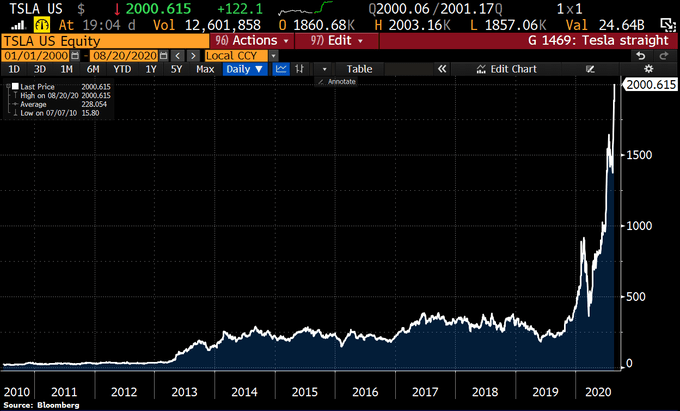Step to the previous date range arrow

(x=177, y=56)
